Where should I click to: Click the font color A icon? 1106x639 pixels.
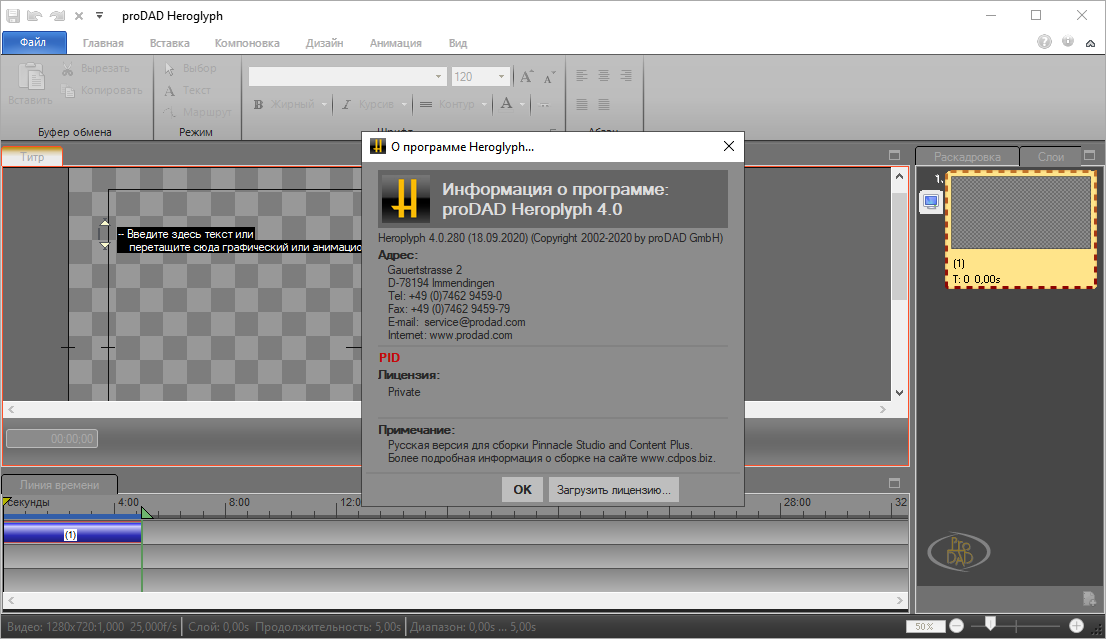tap(506, 104)
